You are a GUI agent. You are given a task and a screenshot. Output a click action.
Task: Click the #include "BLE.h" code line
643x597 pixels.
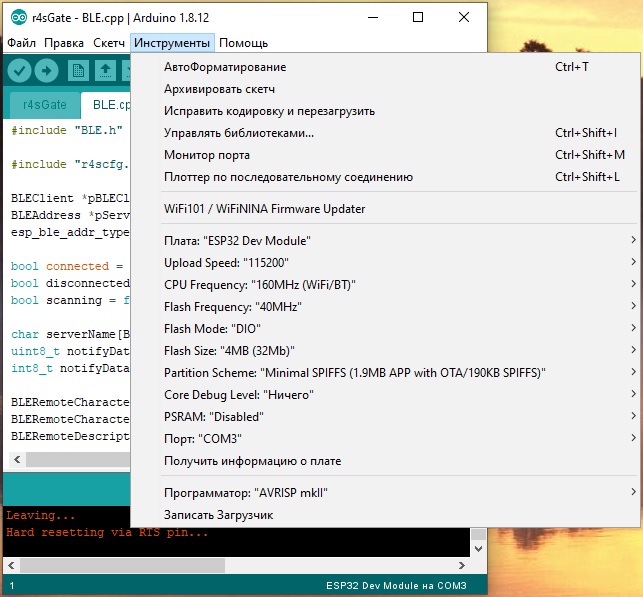point(67,130)
